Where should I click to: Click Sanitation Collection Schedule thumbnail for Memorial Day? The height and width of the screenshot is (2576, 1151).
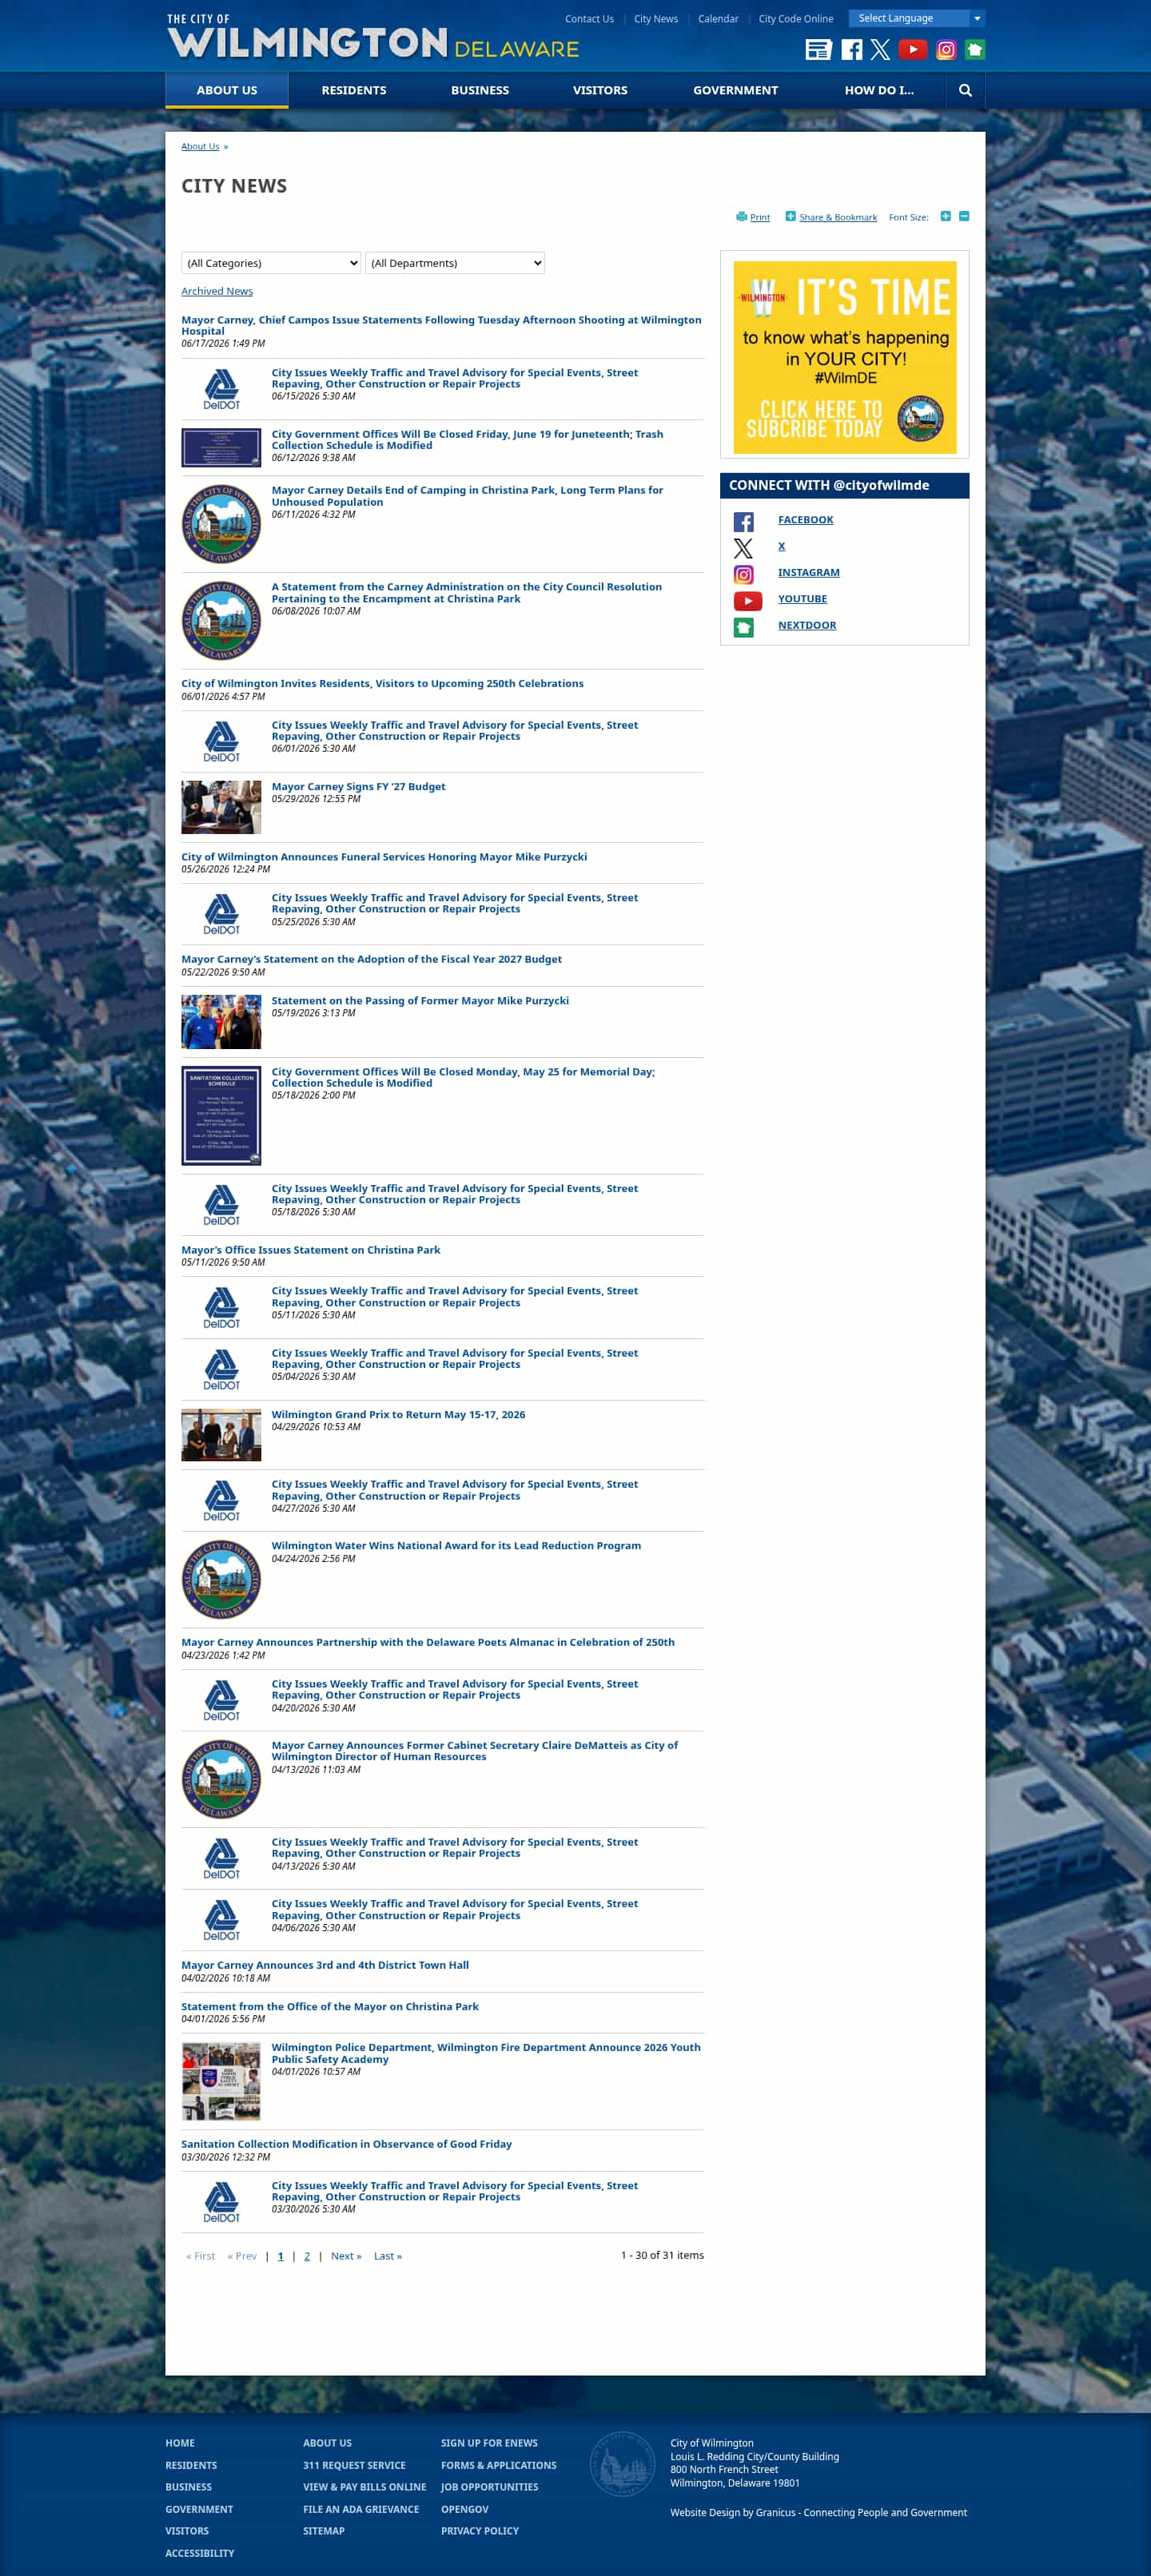[x=221, y=1115]
